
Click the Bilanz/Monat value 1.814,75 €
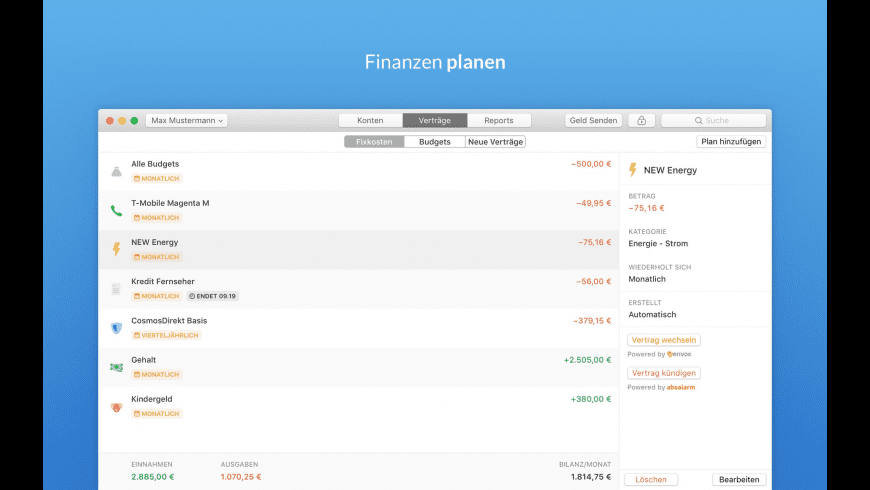point(591,477)
